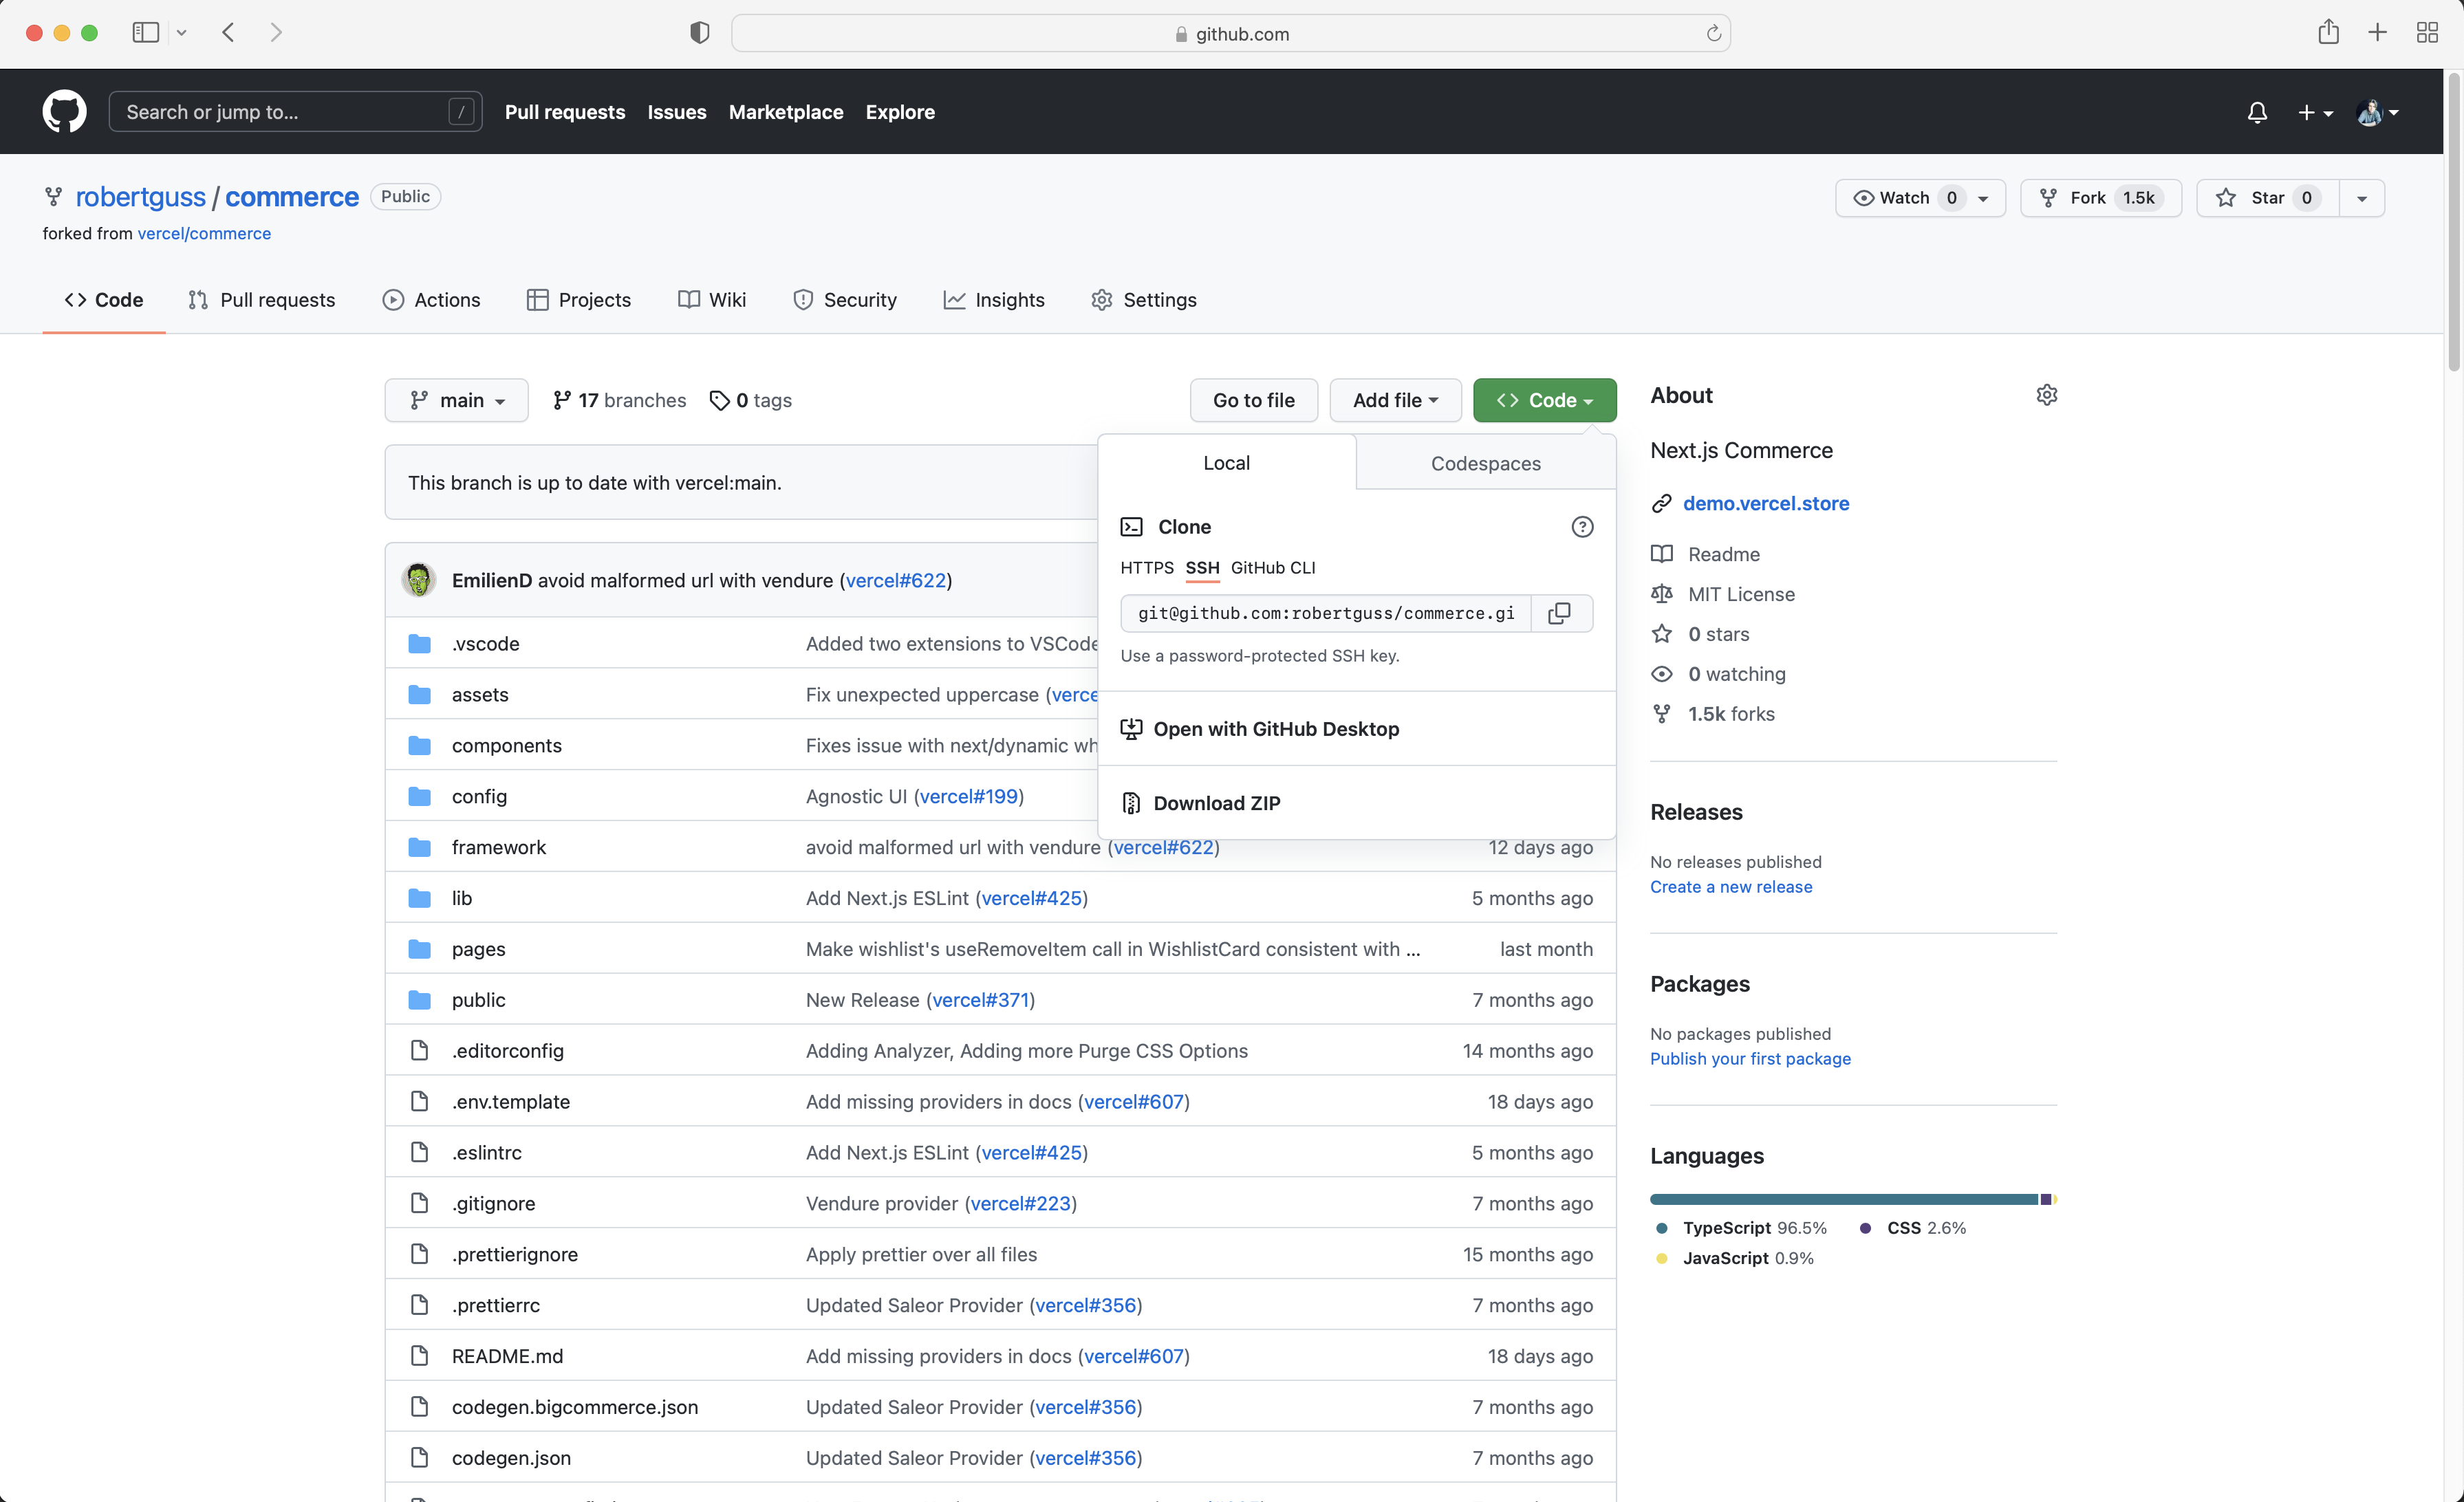This screenshot has height=1502, width=2464.
Task: Toggle Watch for this repository
Action: [x=1920, y=198]
